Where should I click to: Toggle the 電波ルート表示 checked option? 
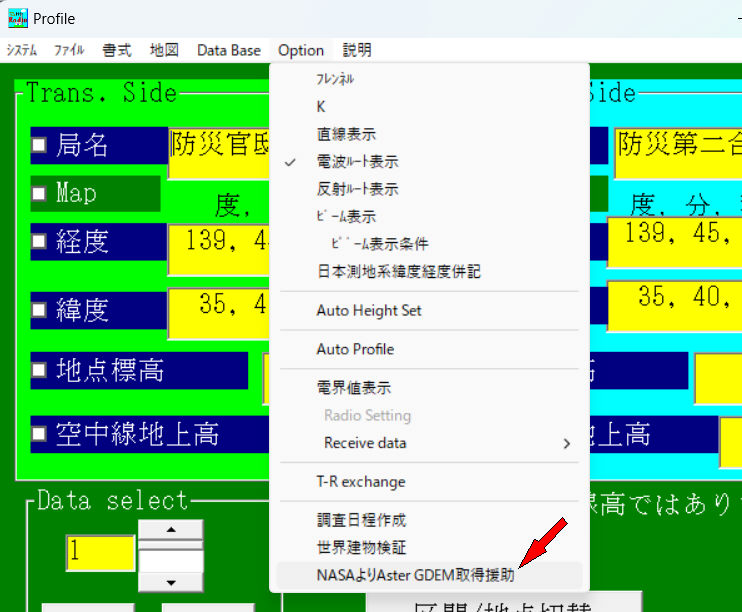(357, 161)
